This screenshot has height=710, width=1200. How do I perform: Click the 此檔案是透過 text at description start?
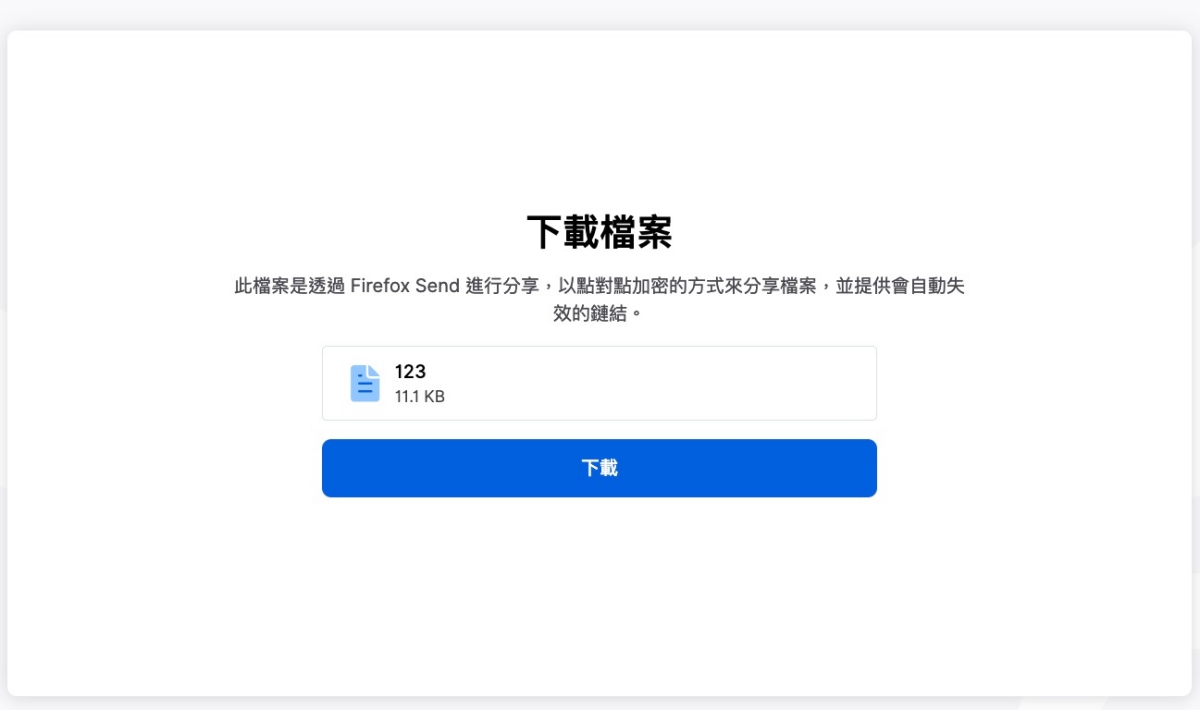tap(290, 286)
